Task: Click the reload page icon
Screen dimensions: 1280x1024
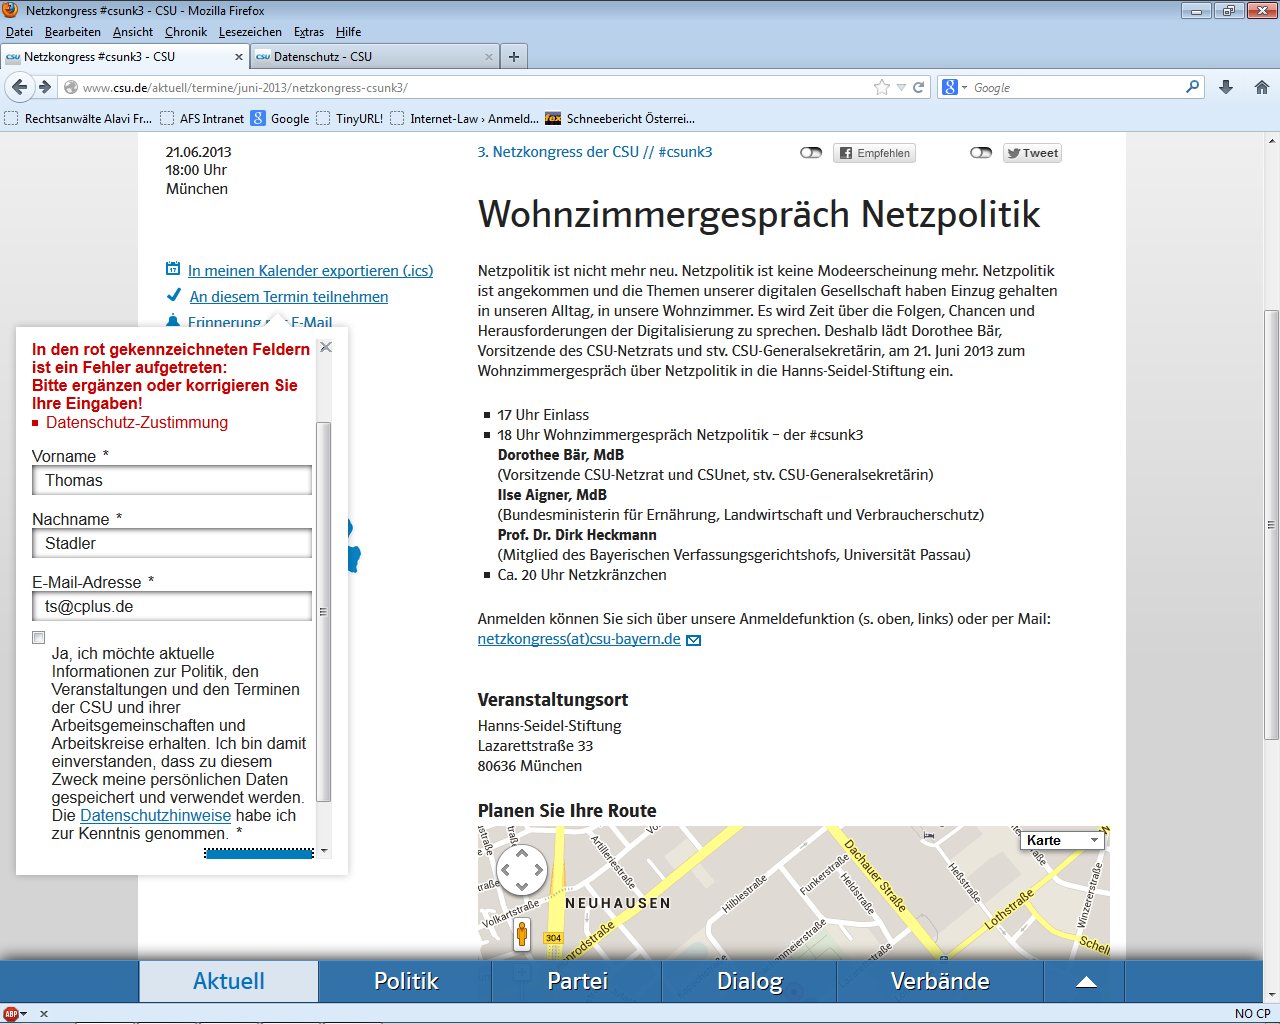Action: pyautogui.click(x=919, y=87)
